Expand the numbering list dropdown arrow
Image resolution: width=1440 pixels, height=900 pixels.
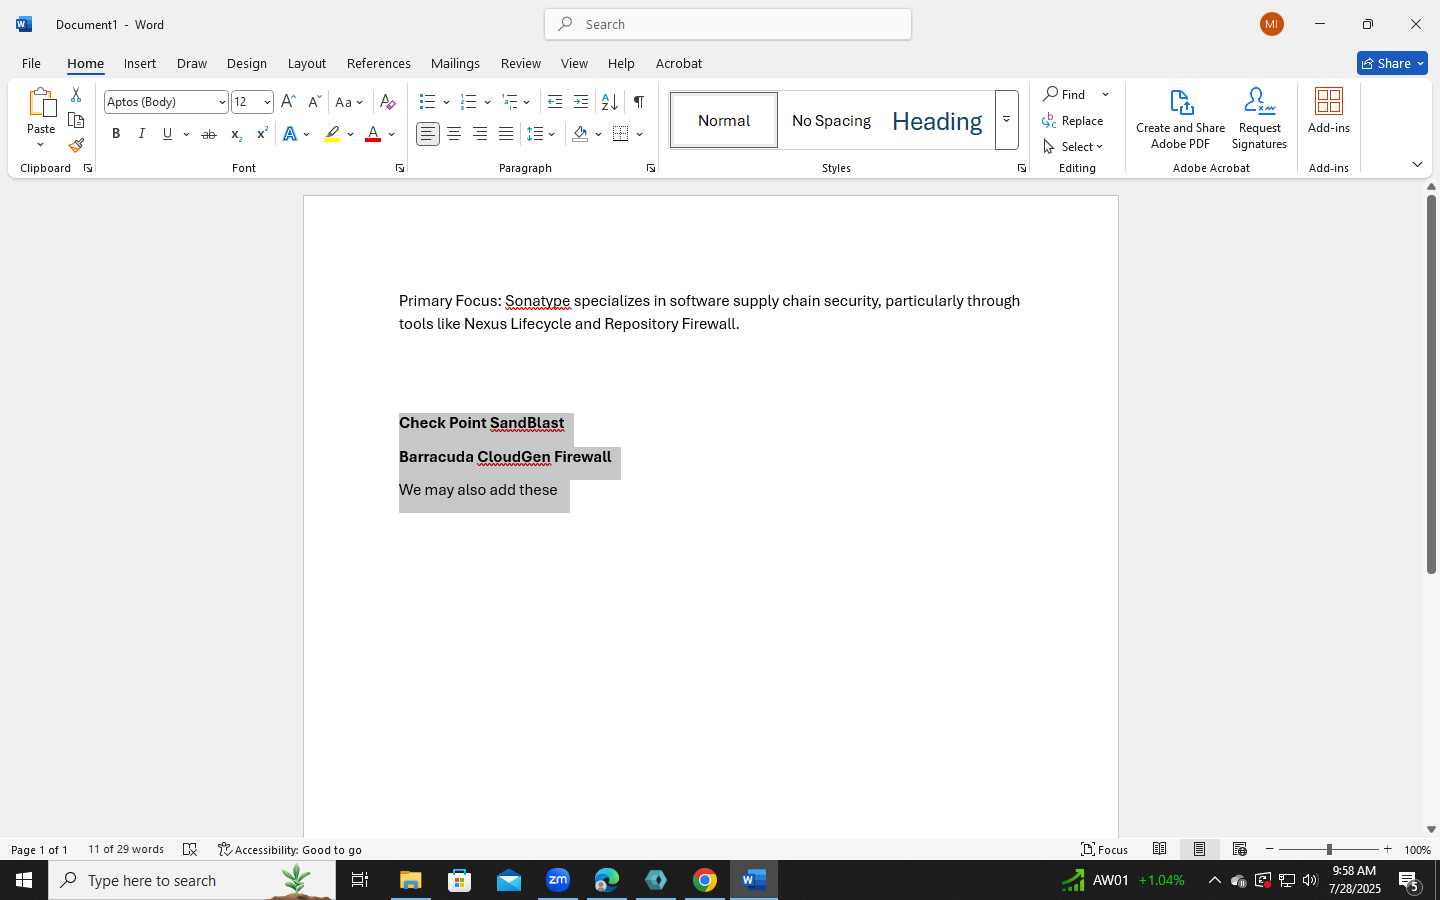[x=487, y=102]
